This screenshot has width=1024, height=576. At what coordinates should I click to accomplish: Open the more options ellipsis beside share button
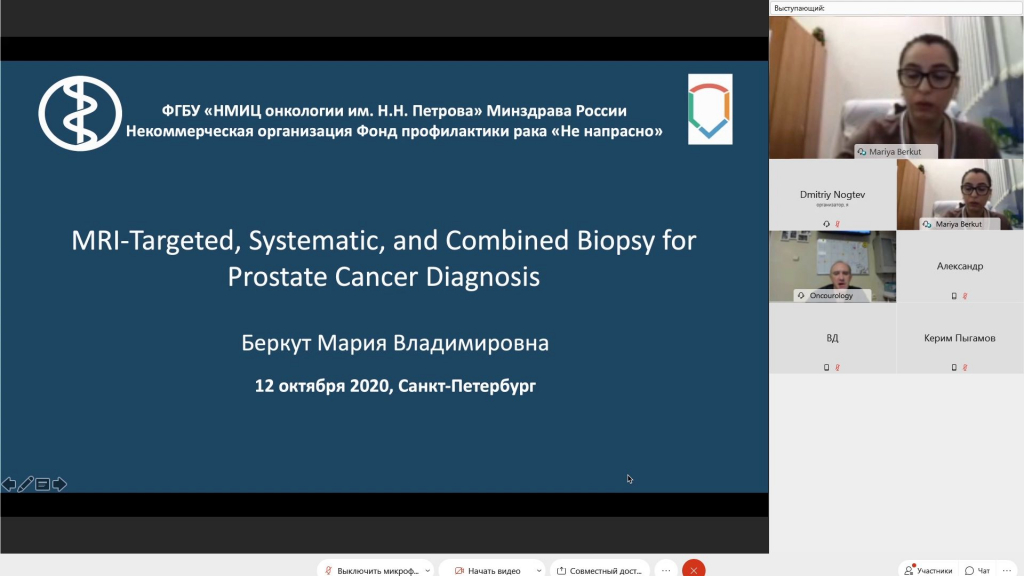click(666, 570)
